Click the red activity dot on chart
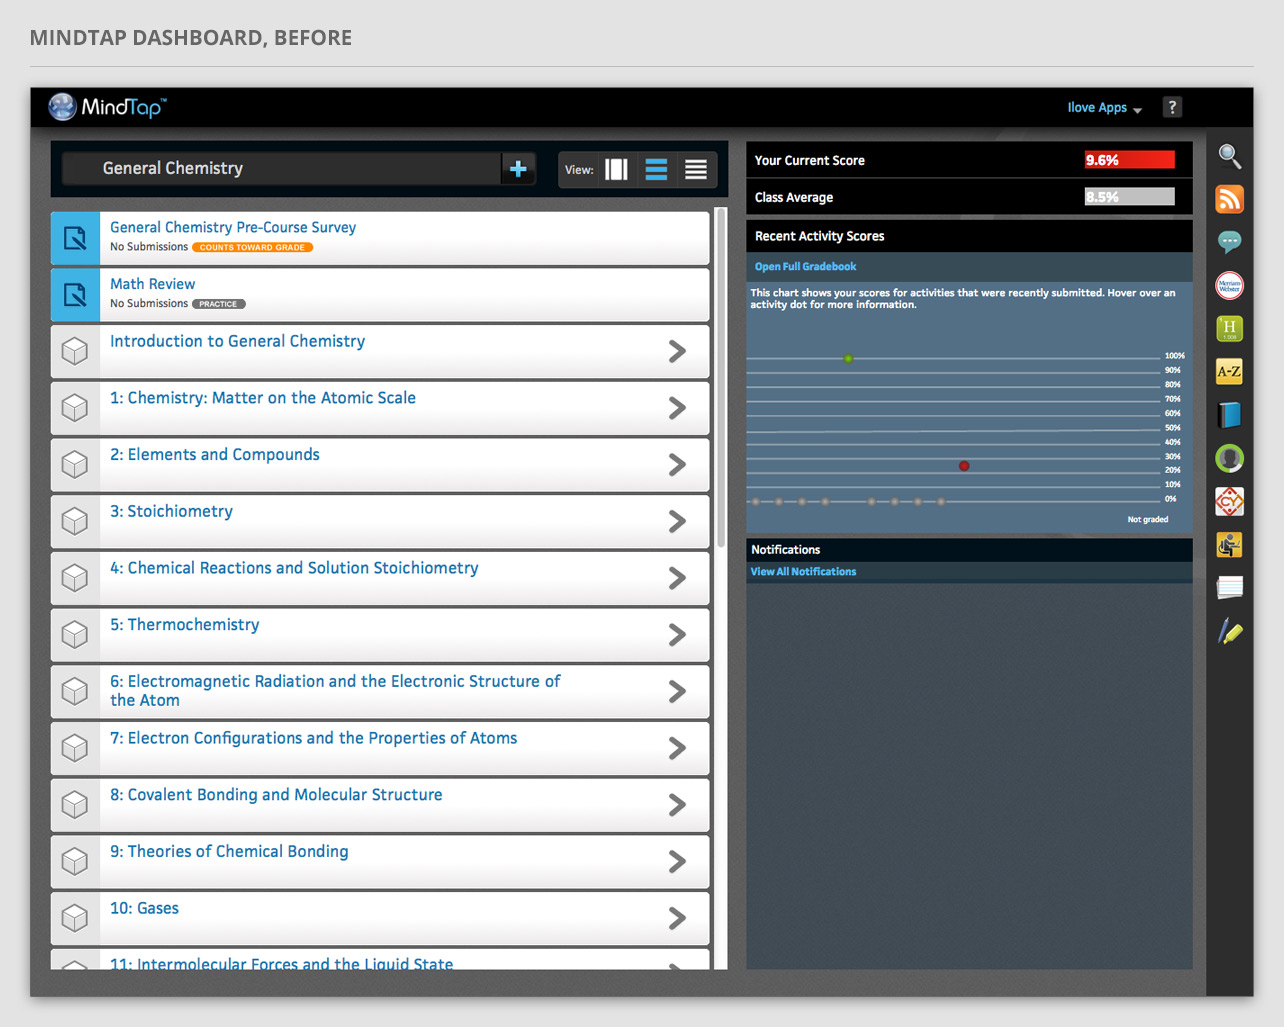 pos(964,466)
